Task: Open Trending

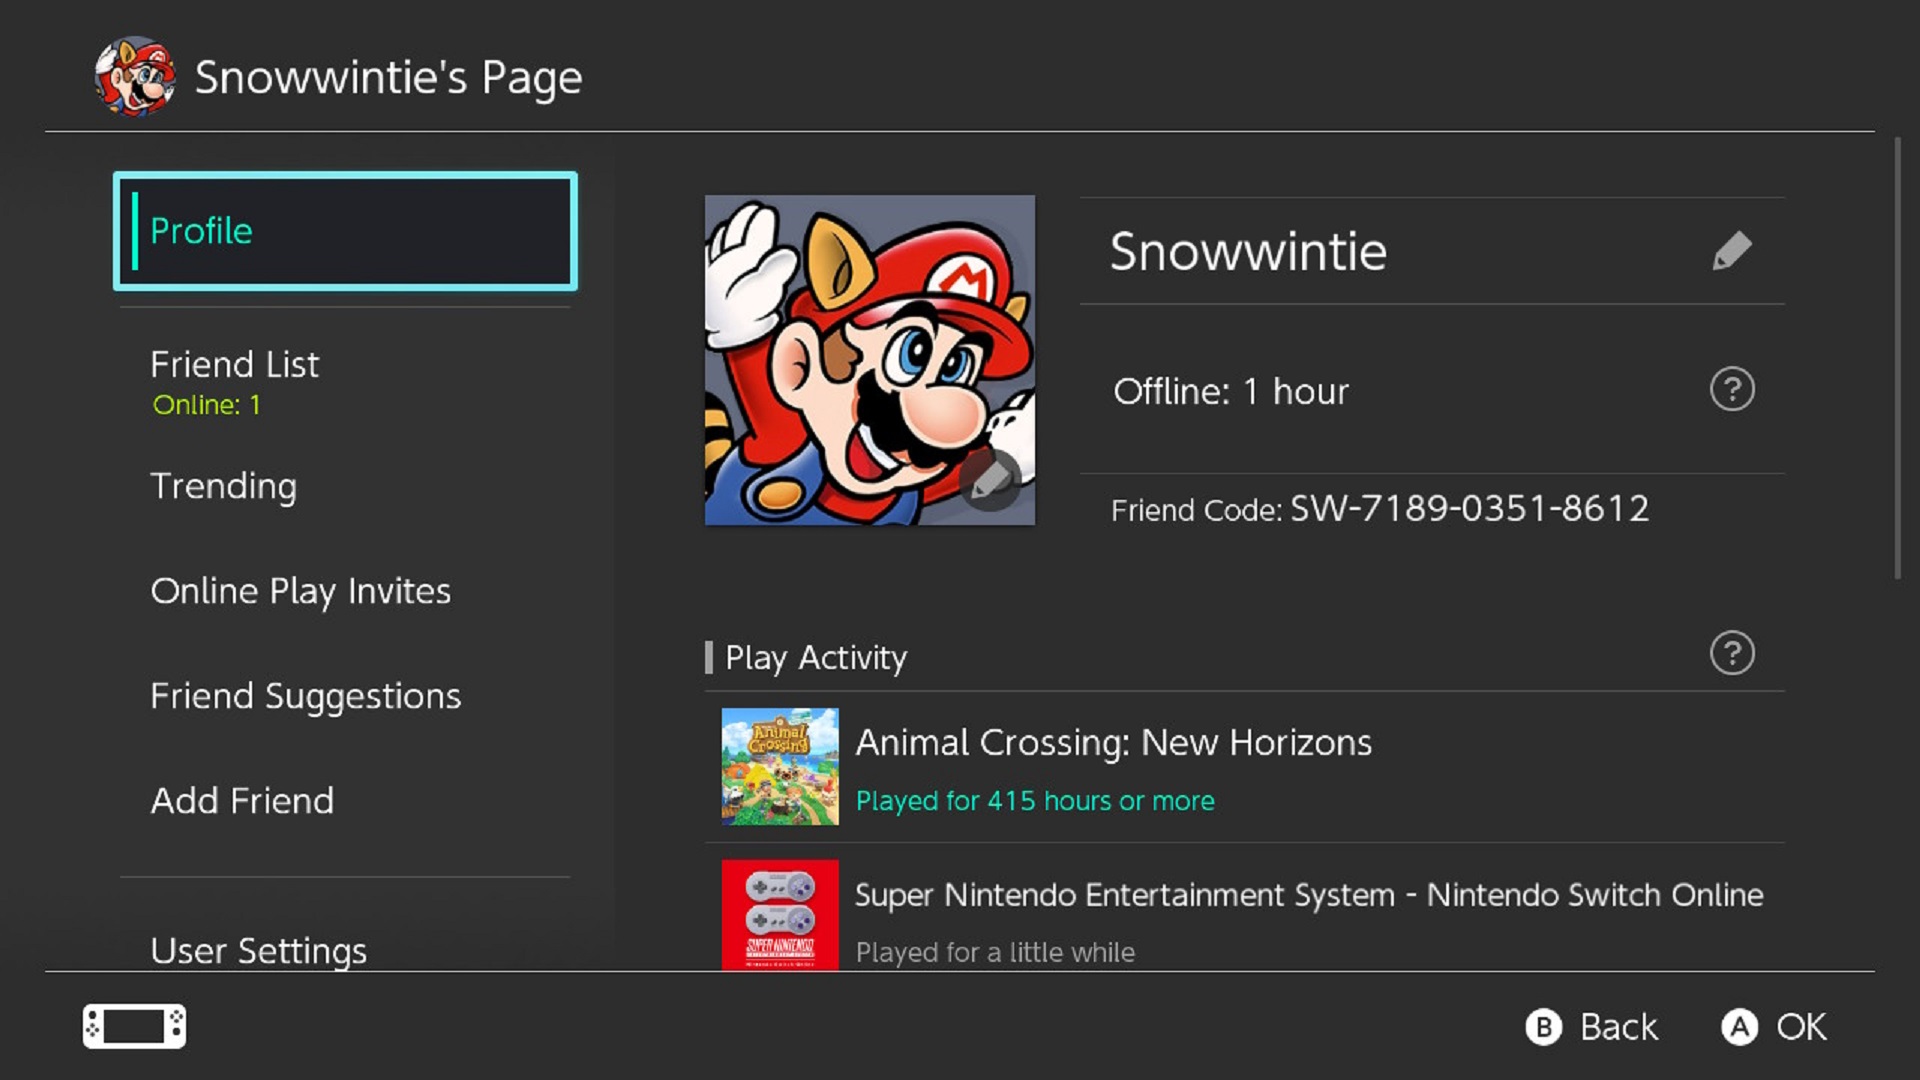Action: pos(223,487)
